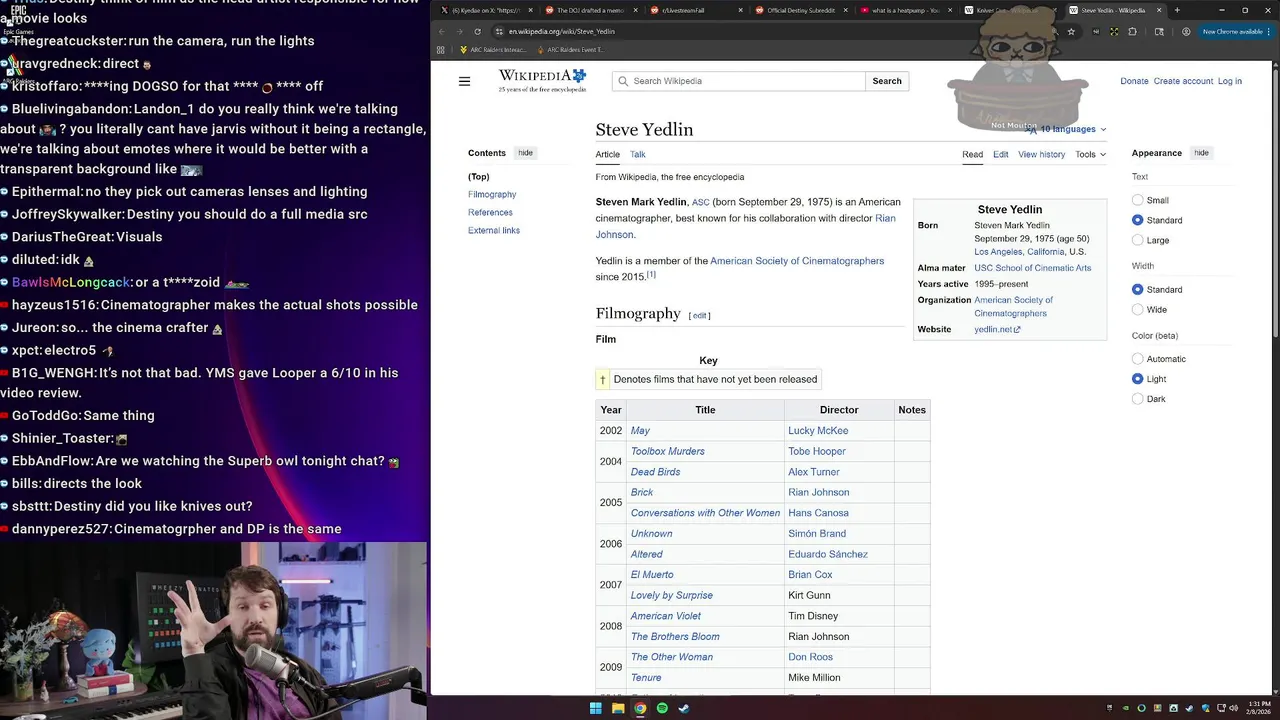Screen dimensions: 1280x720
Task: Open American Society of Cinematographers link in intro
Action: (797, 261)
